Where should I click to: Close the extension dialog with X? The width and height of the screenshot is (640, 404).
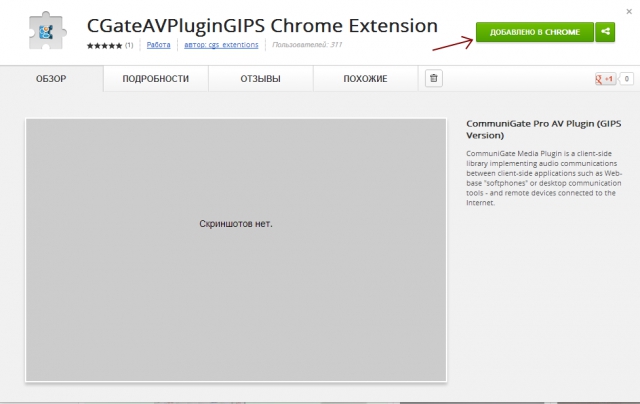coord(629,11)
